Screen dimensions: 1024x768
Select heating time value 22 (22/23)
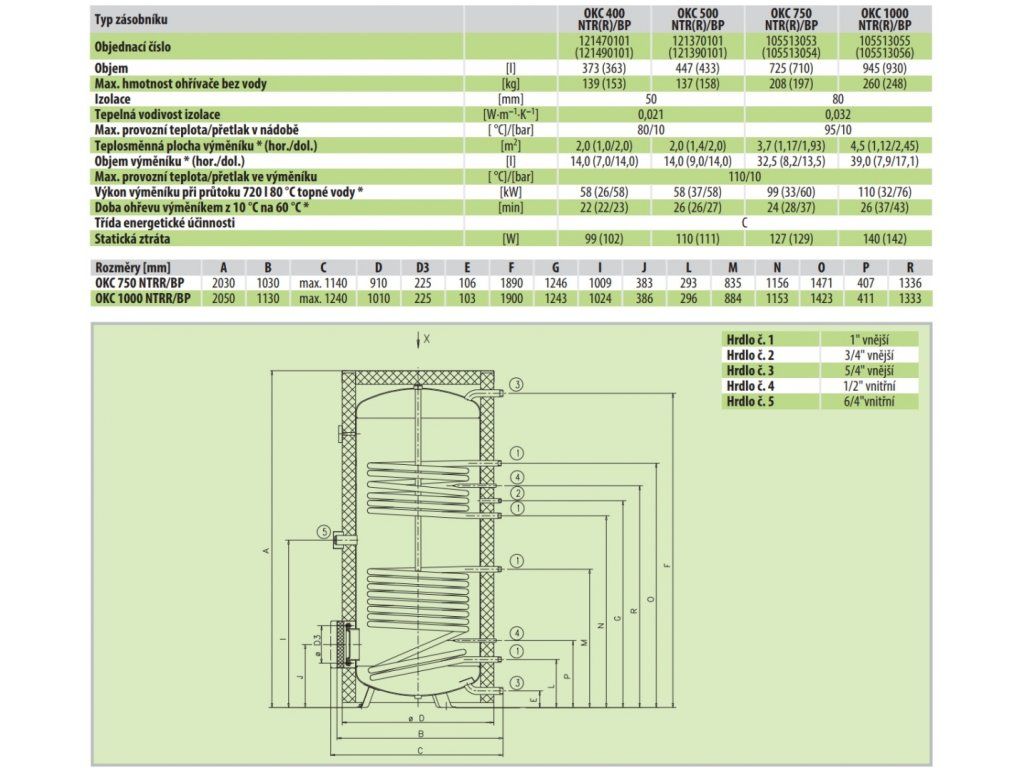pos(604,208)
